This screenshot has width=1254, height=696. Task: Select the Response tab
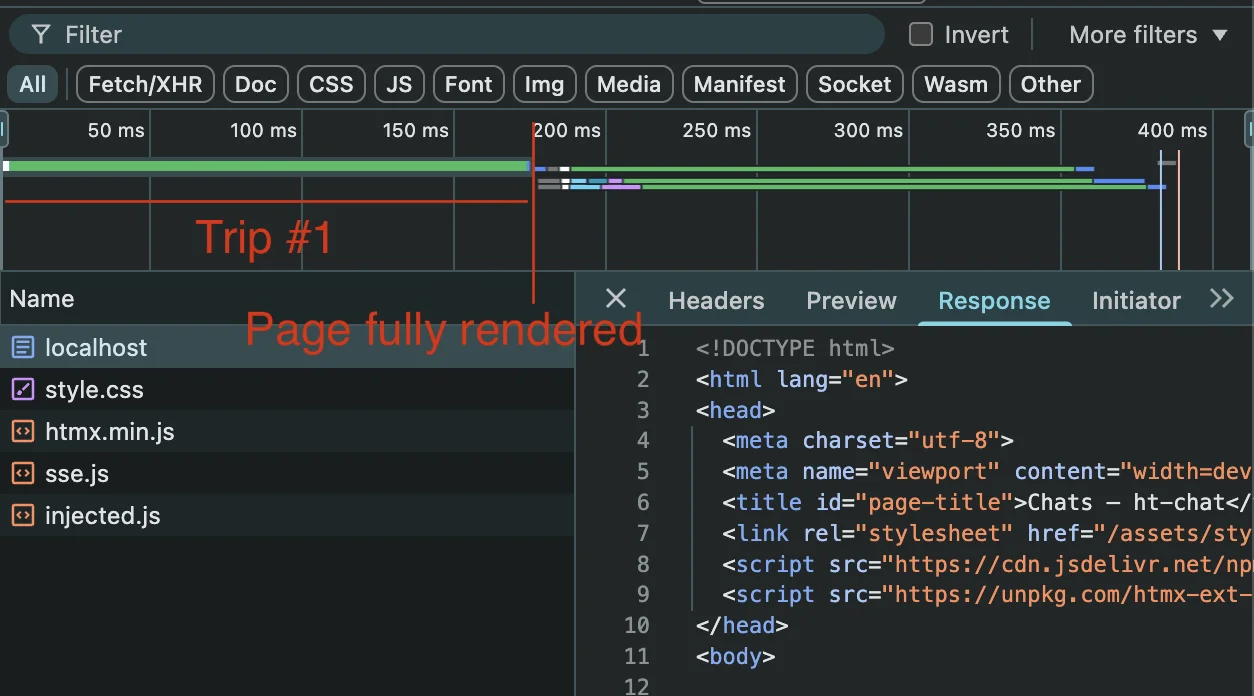pyautogui.click(x=994, y=301)
